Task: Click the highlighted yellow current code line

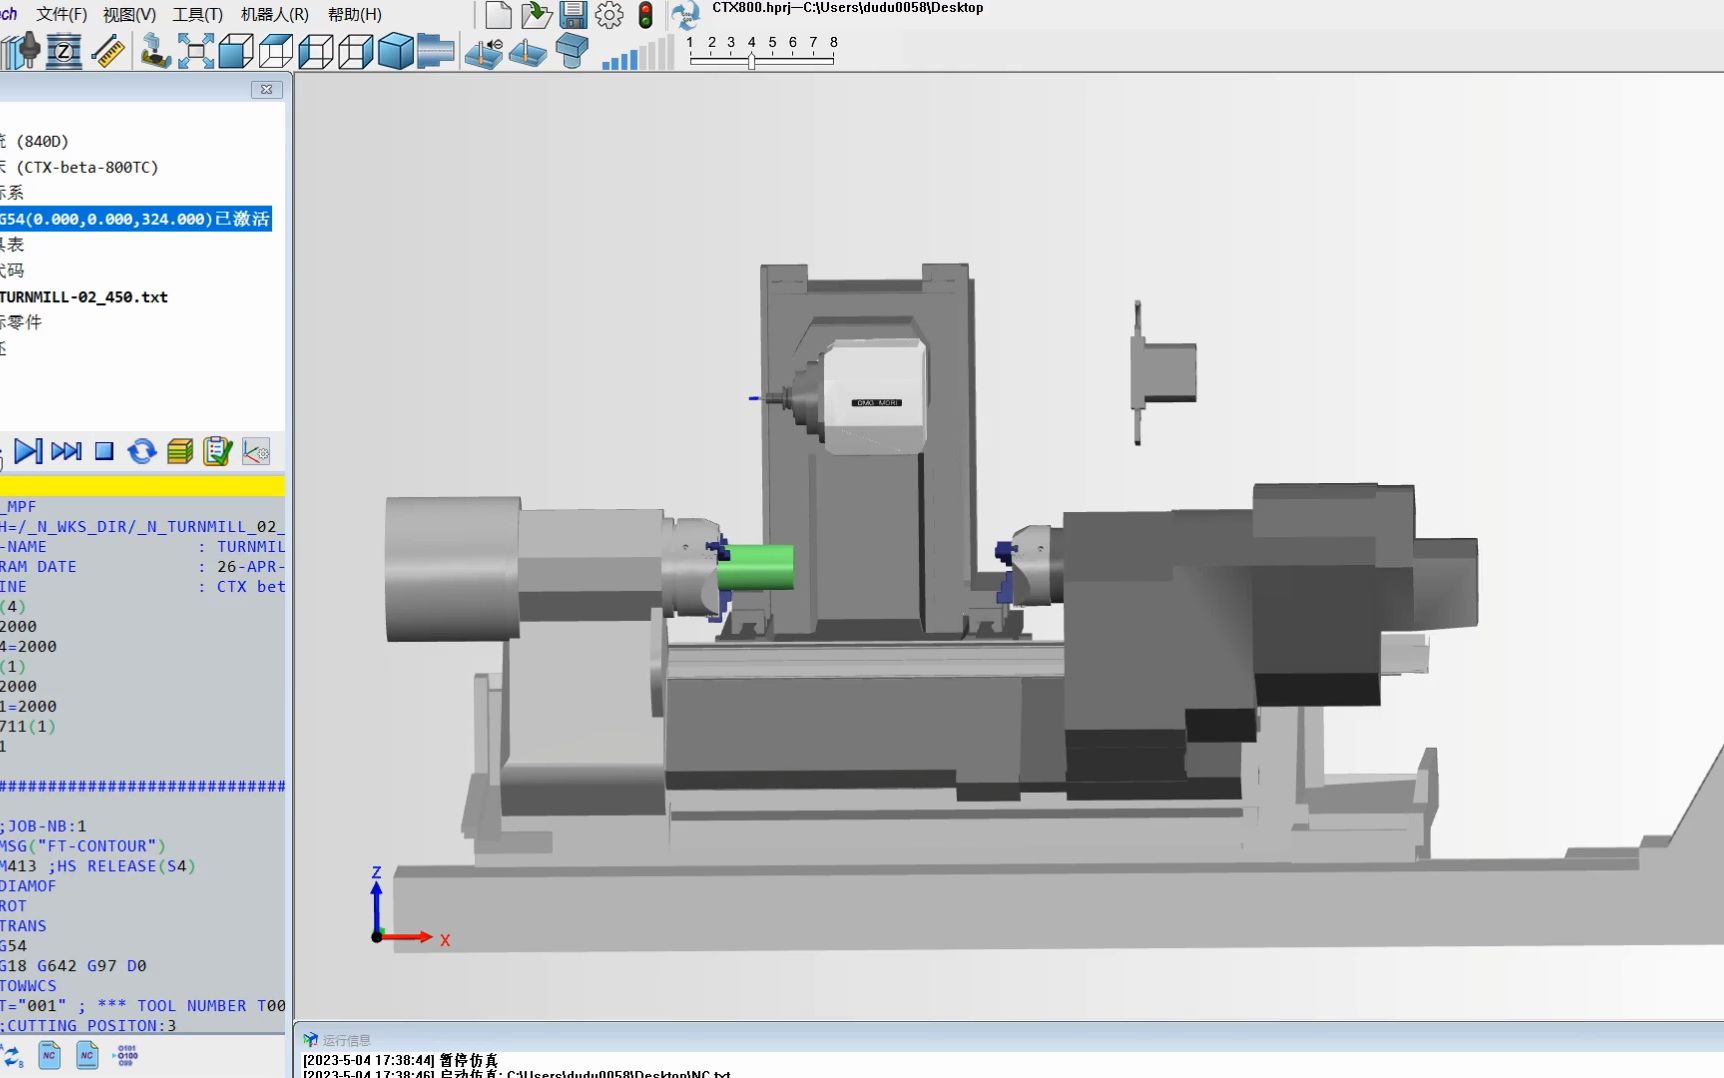Action: (142, 486)
